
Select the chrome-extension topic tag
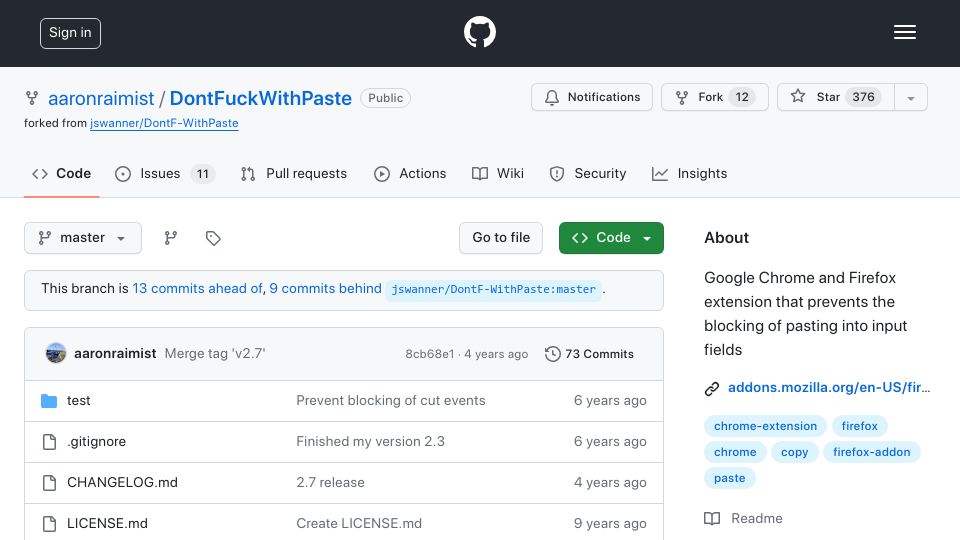765,426
